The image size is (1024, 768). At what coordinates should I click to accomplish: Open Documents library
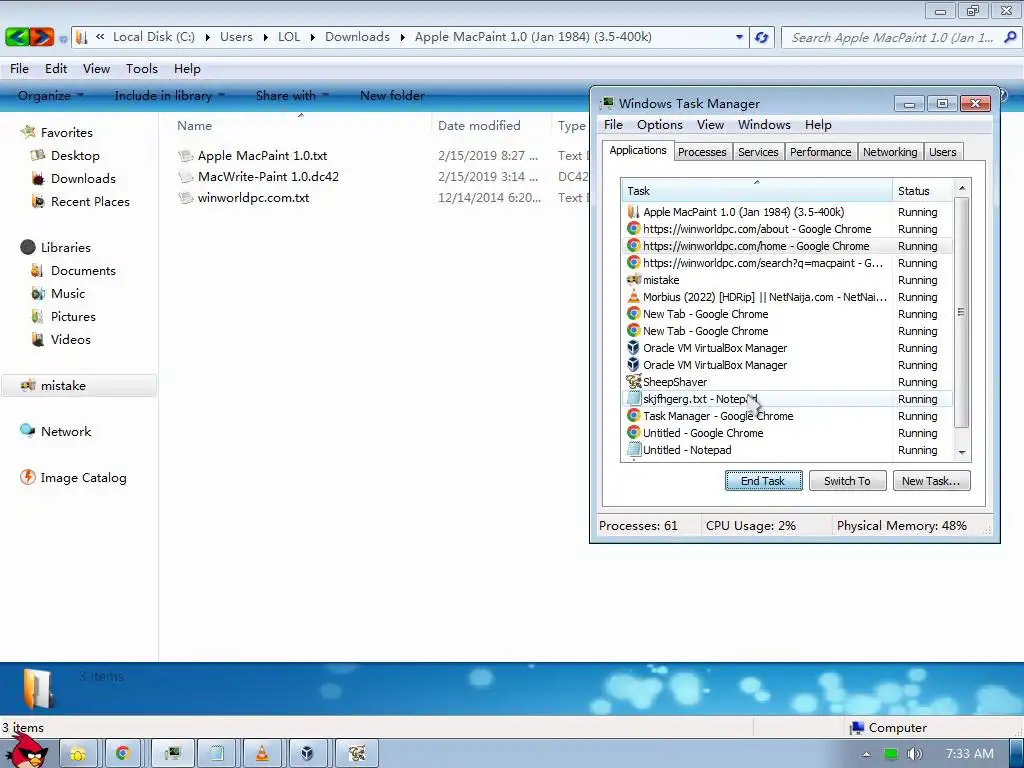82,270
